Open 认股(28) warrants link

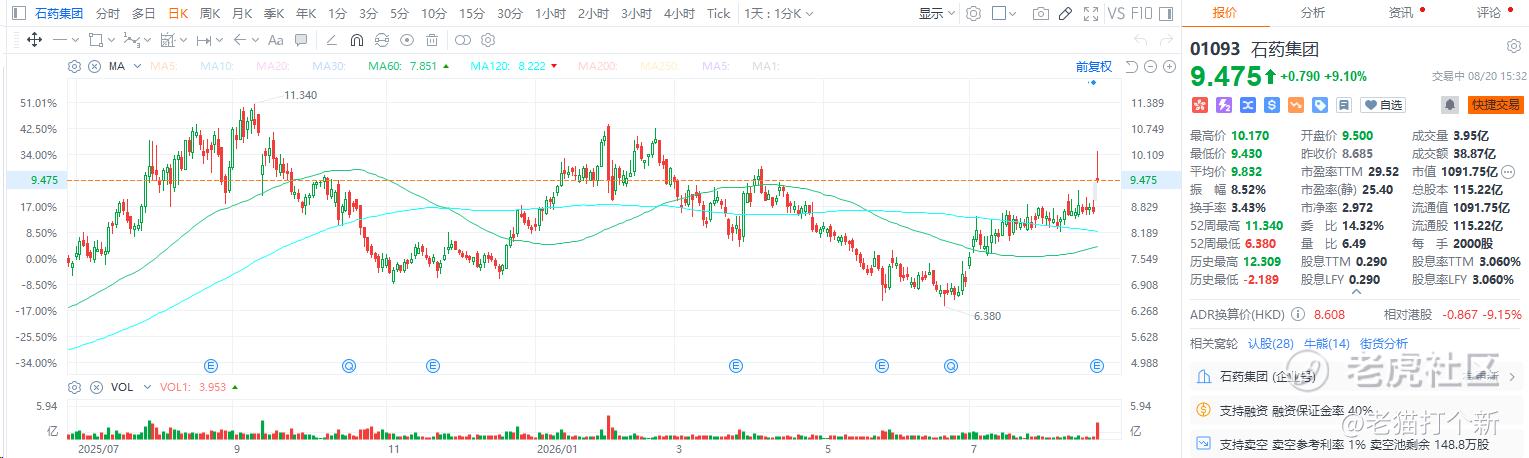coord(1270,344)
